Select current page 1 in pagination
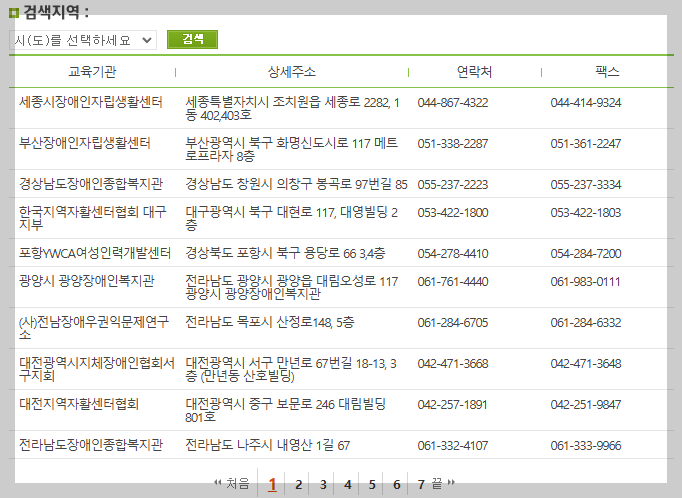 click(x=272, y=485)
